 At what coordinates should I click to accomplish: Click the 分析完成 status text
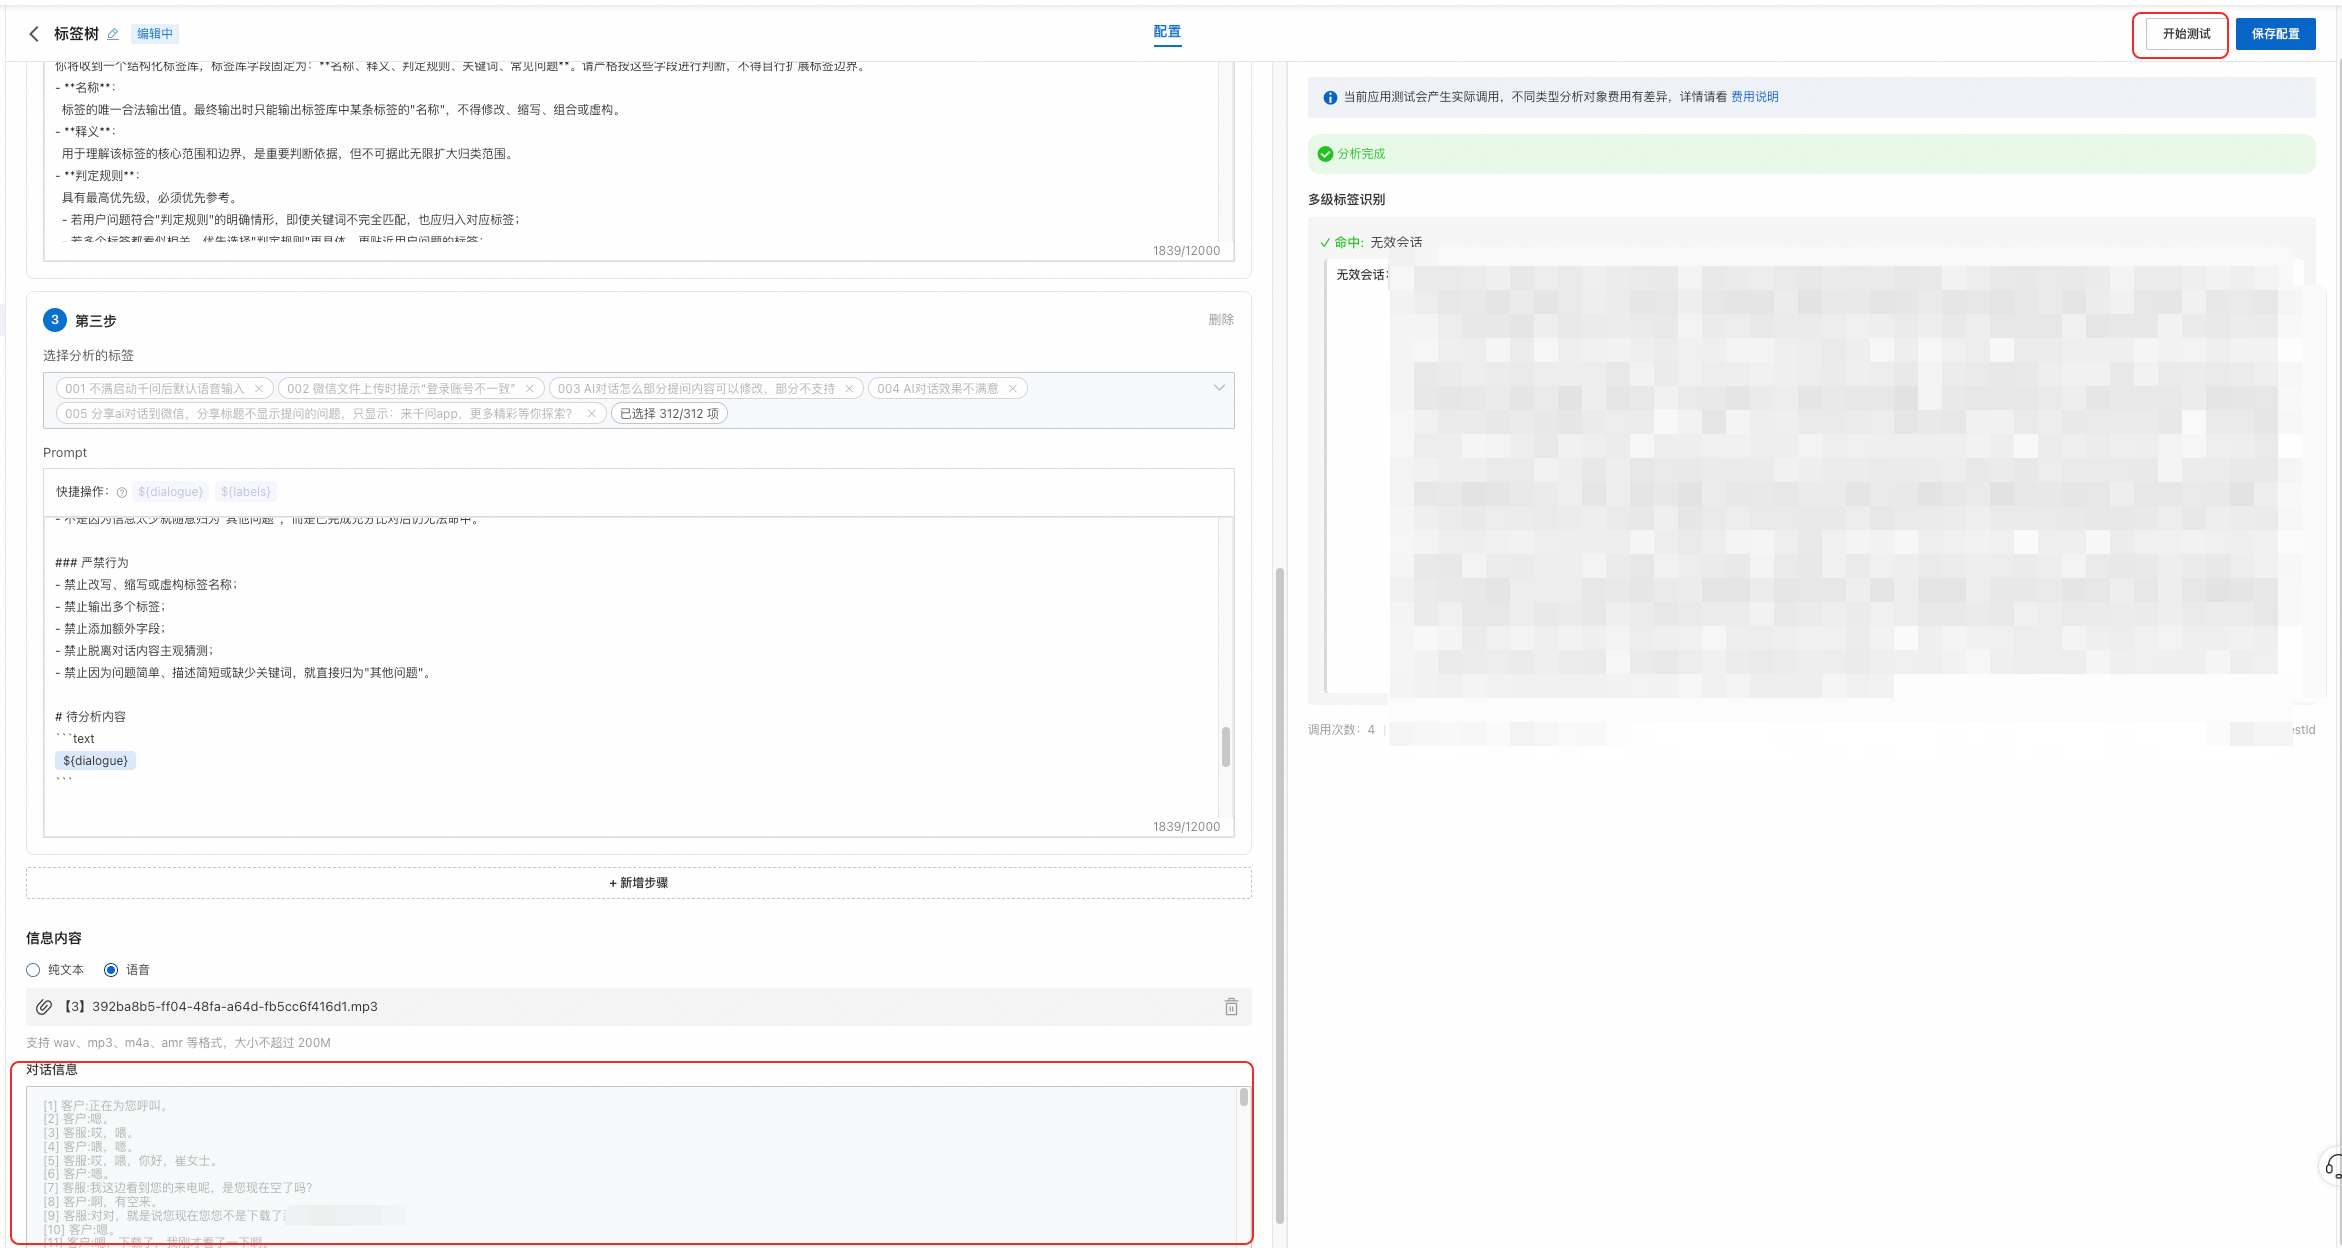tap(1361, 154)
